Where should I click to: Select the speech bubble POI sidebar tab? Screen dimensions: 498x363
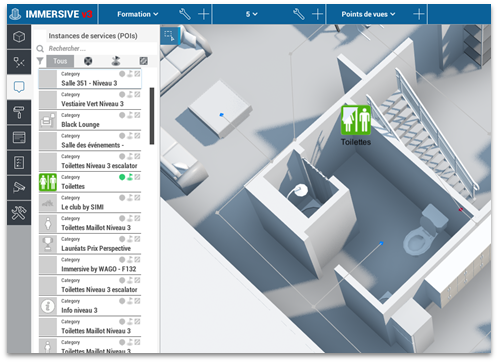tap(19, 87)
